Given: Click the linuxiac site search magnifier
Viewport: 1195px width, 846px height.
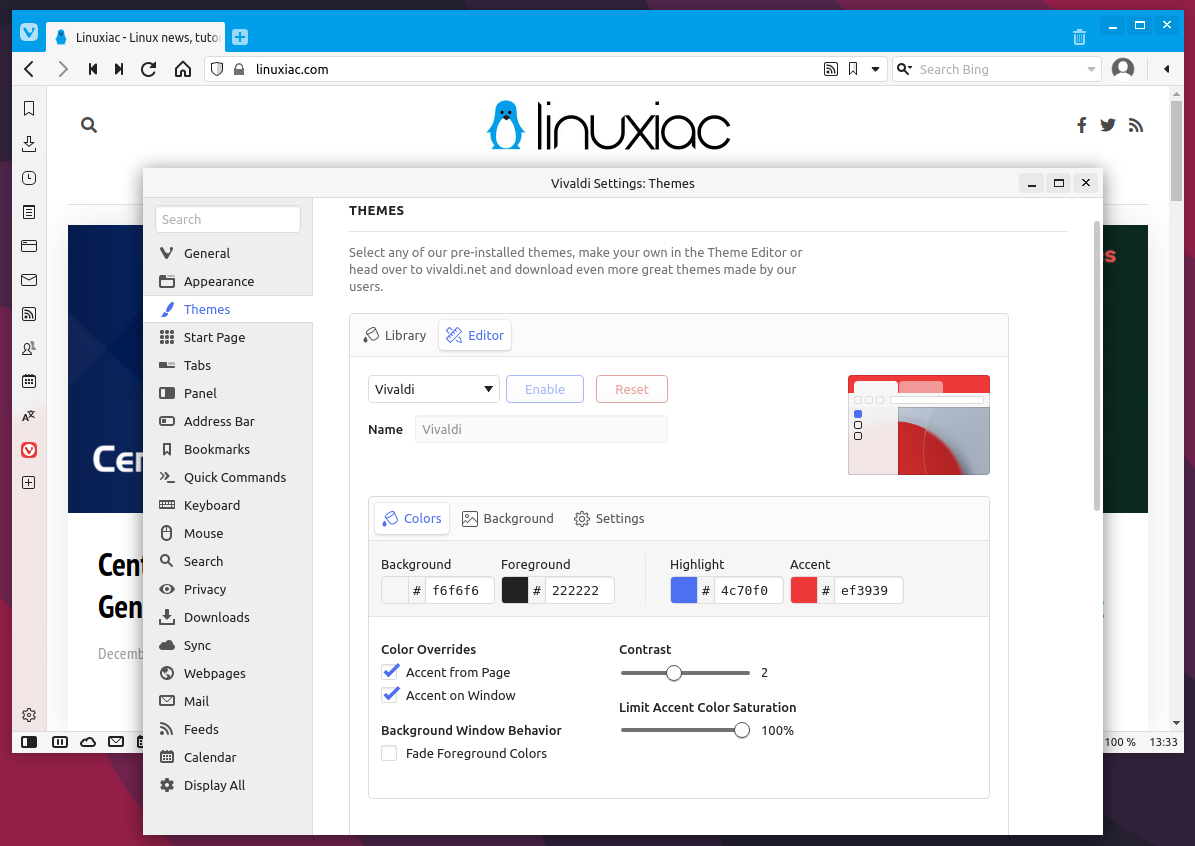Looking at the screenshot, I should click(x=89, y=125).
